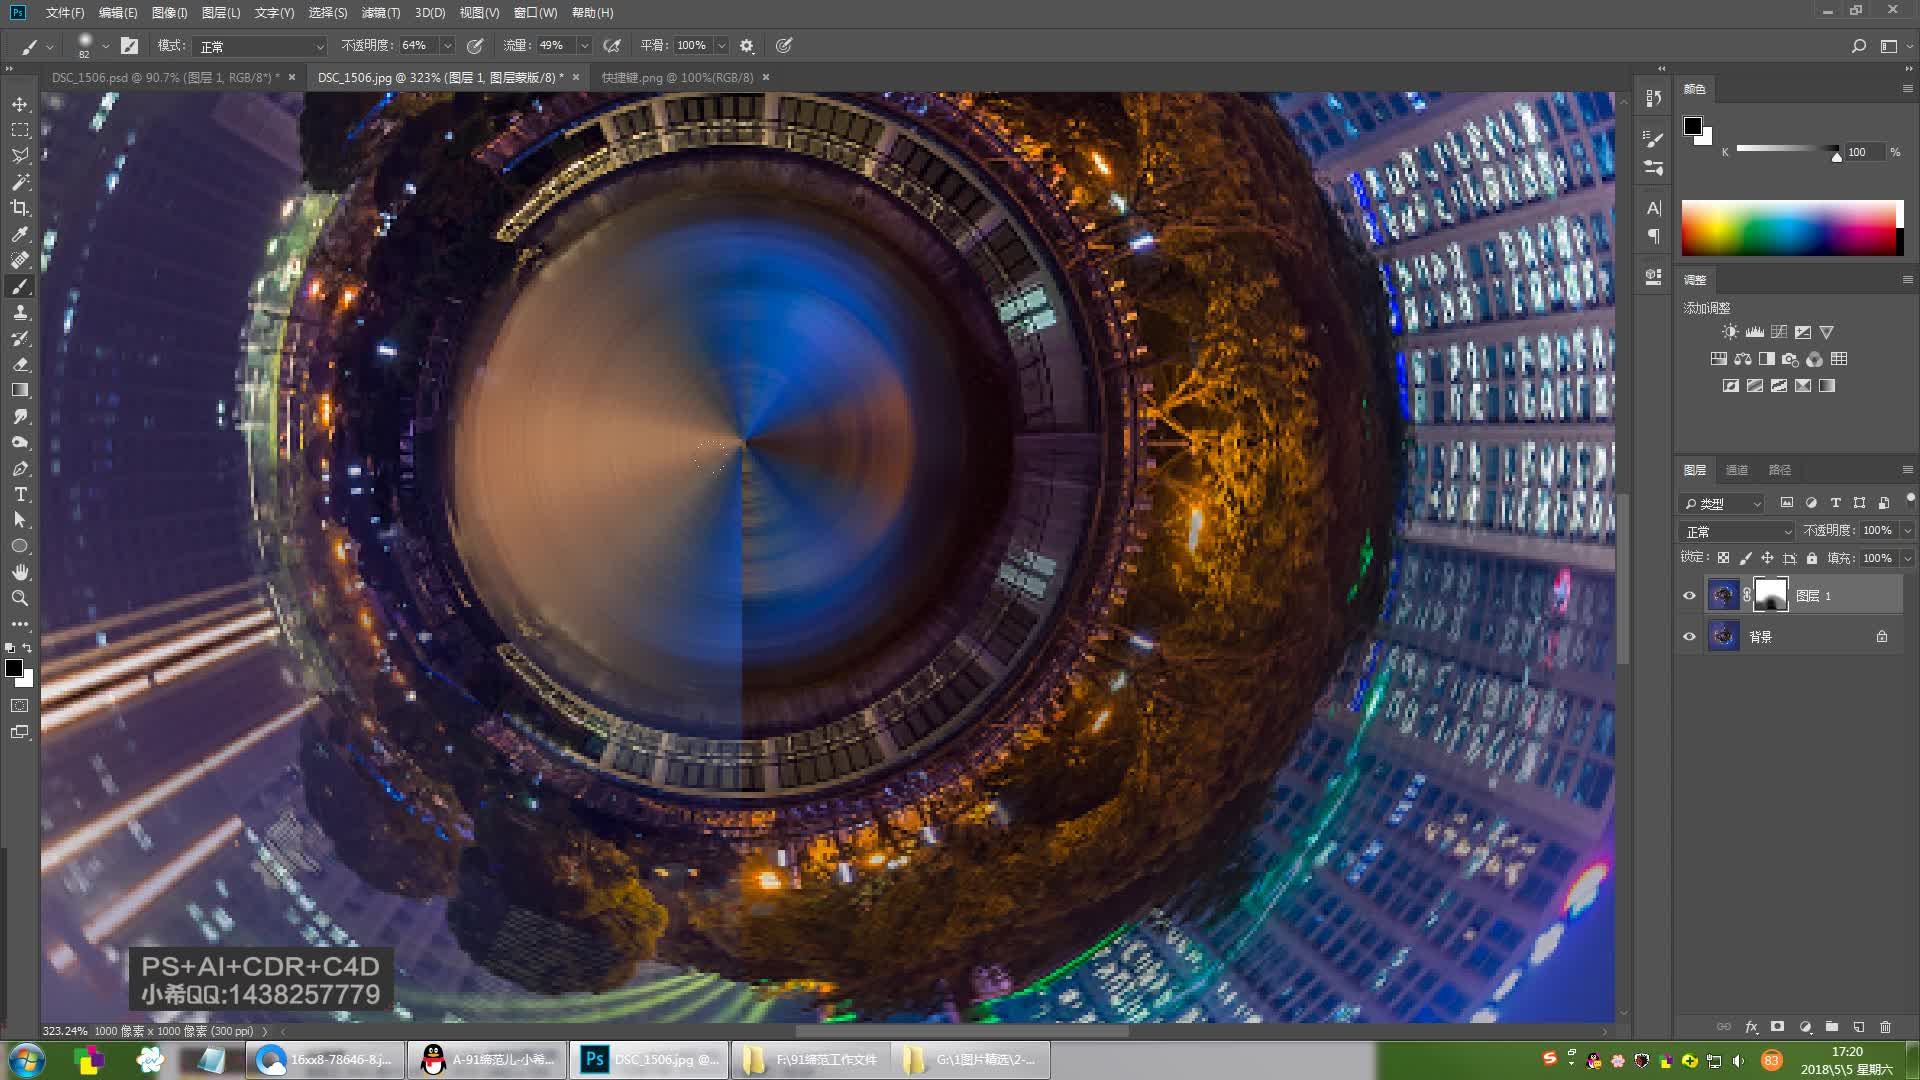Screen dimensions: 1920x1080
Task: Hide 图层 1 layer visibility
Action: [1689, 596]
